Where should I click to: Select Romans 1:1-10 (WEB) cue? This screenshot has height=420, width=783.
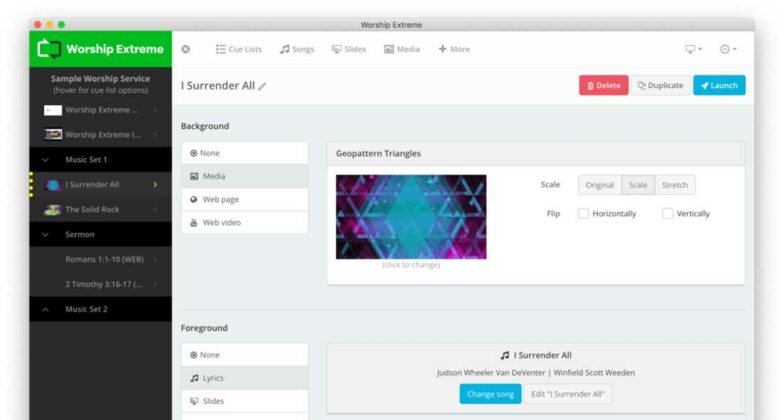[100, 259]
